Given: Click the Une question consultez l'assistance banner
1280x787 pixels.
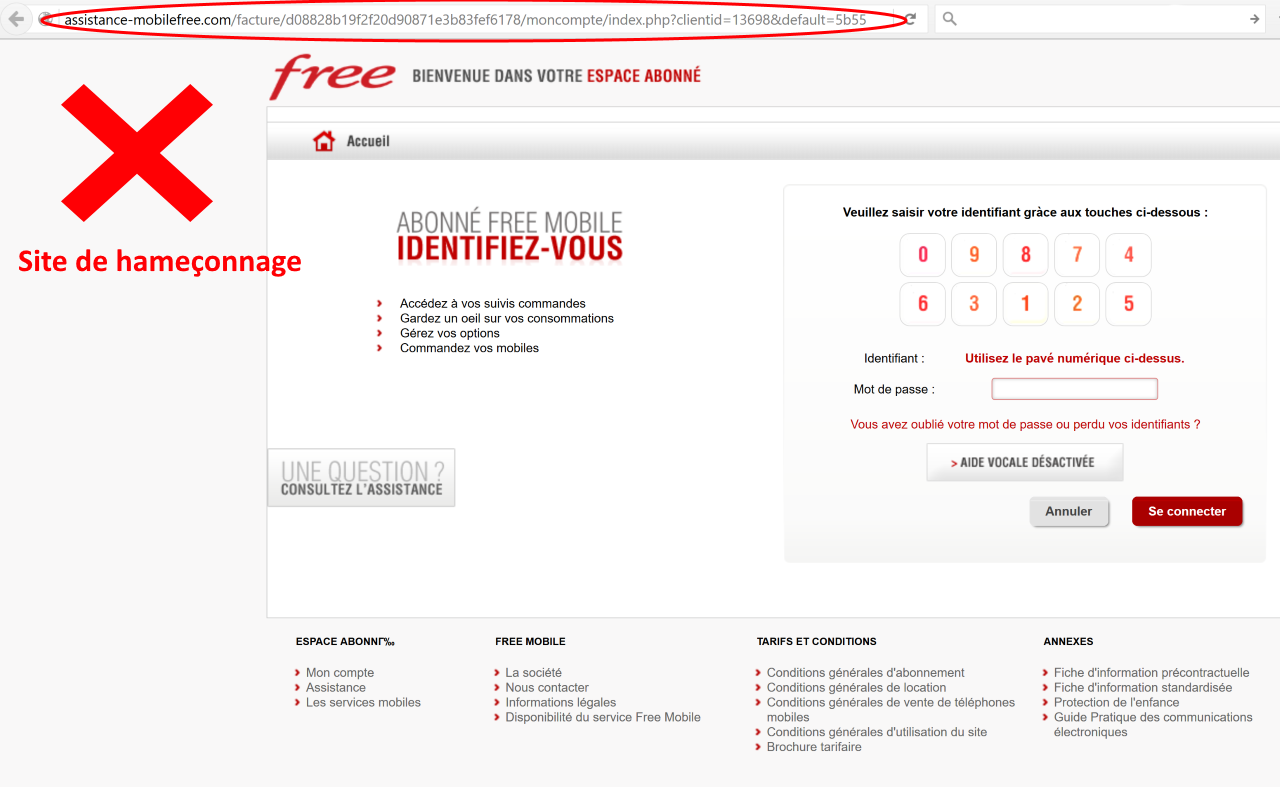Looking at the screenshot, I should [361, 477].
